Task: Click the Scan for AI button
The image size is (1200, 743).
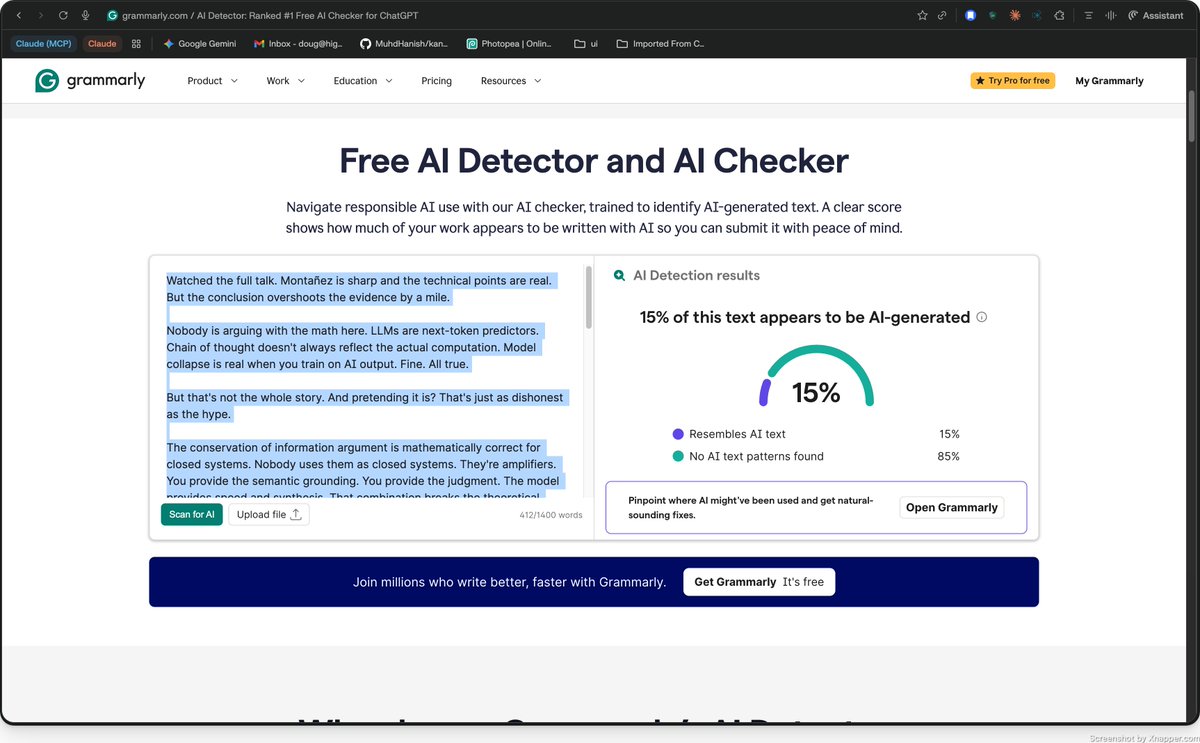Action: pyautogui.click(x=191, y=514)
